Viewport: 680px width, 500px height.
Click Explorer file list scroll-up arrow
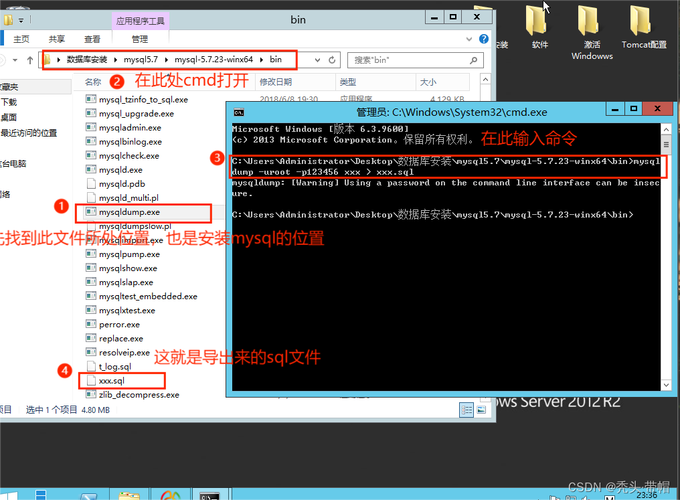point(485,80)
